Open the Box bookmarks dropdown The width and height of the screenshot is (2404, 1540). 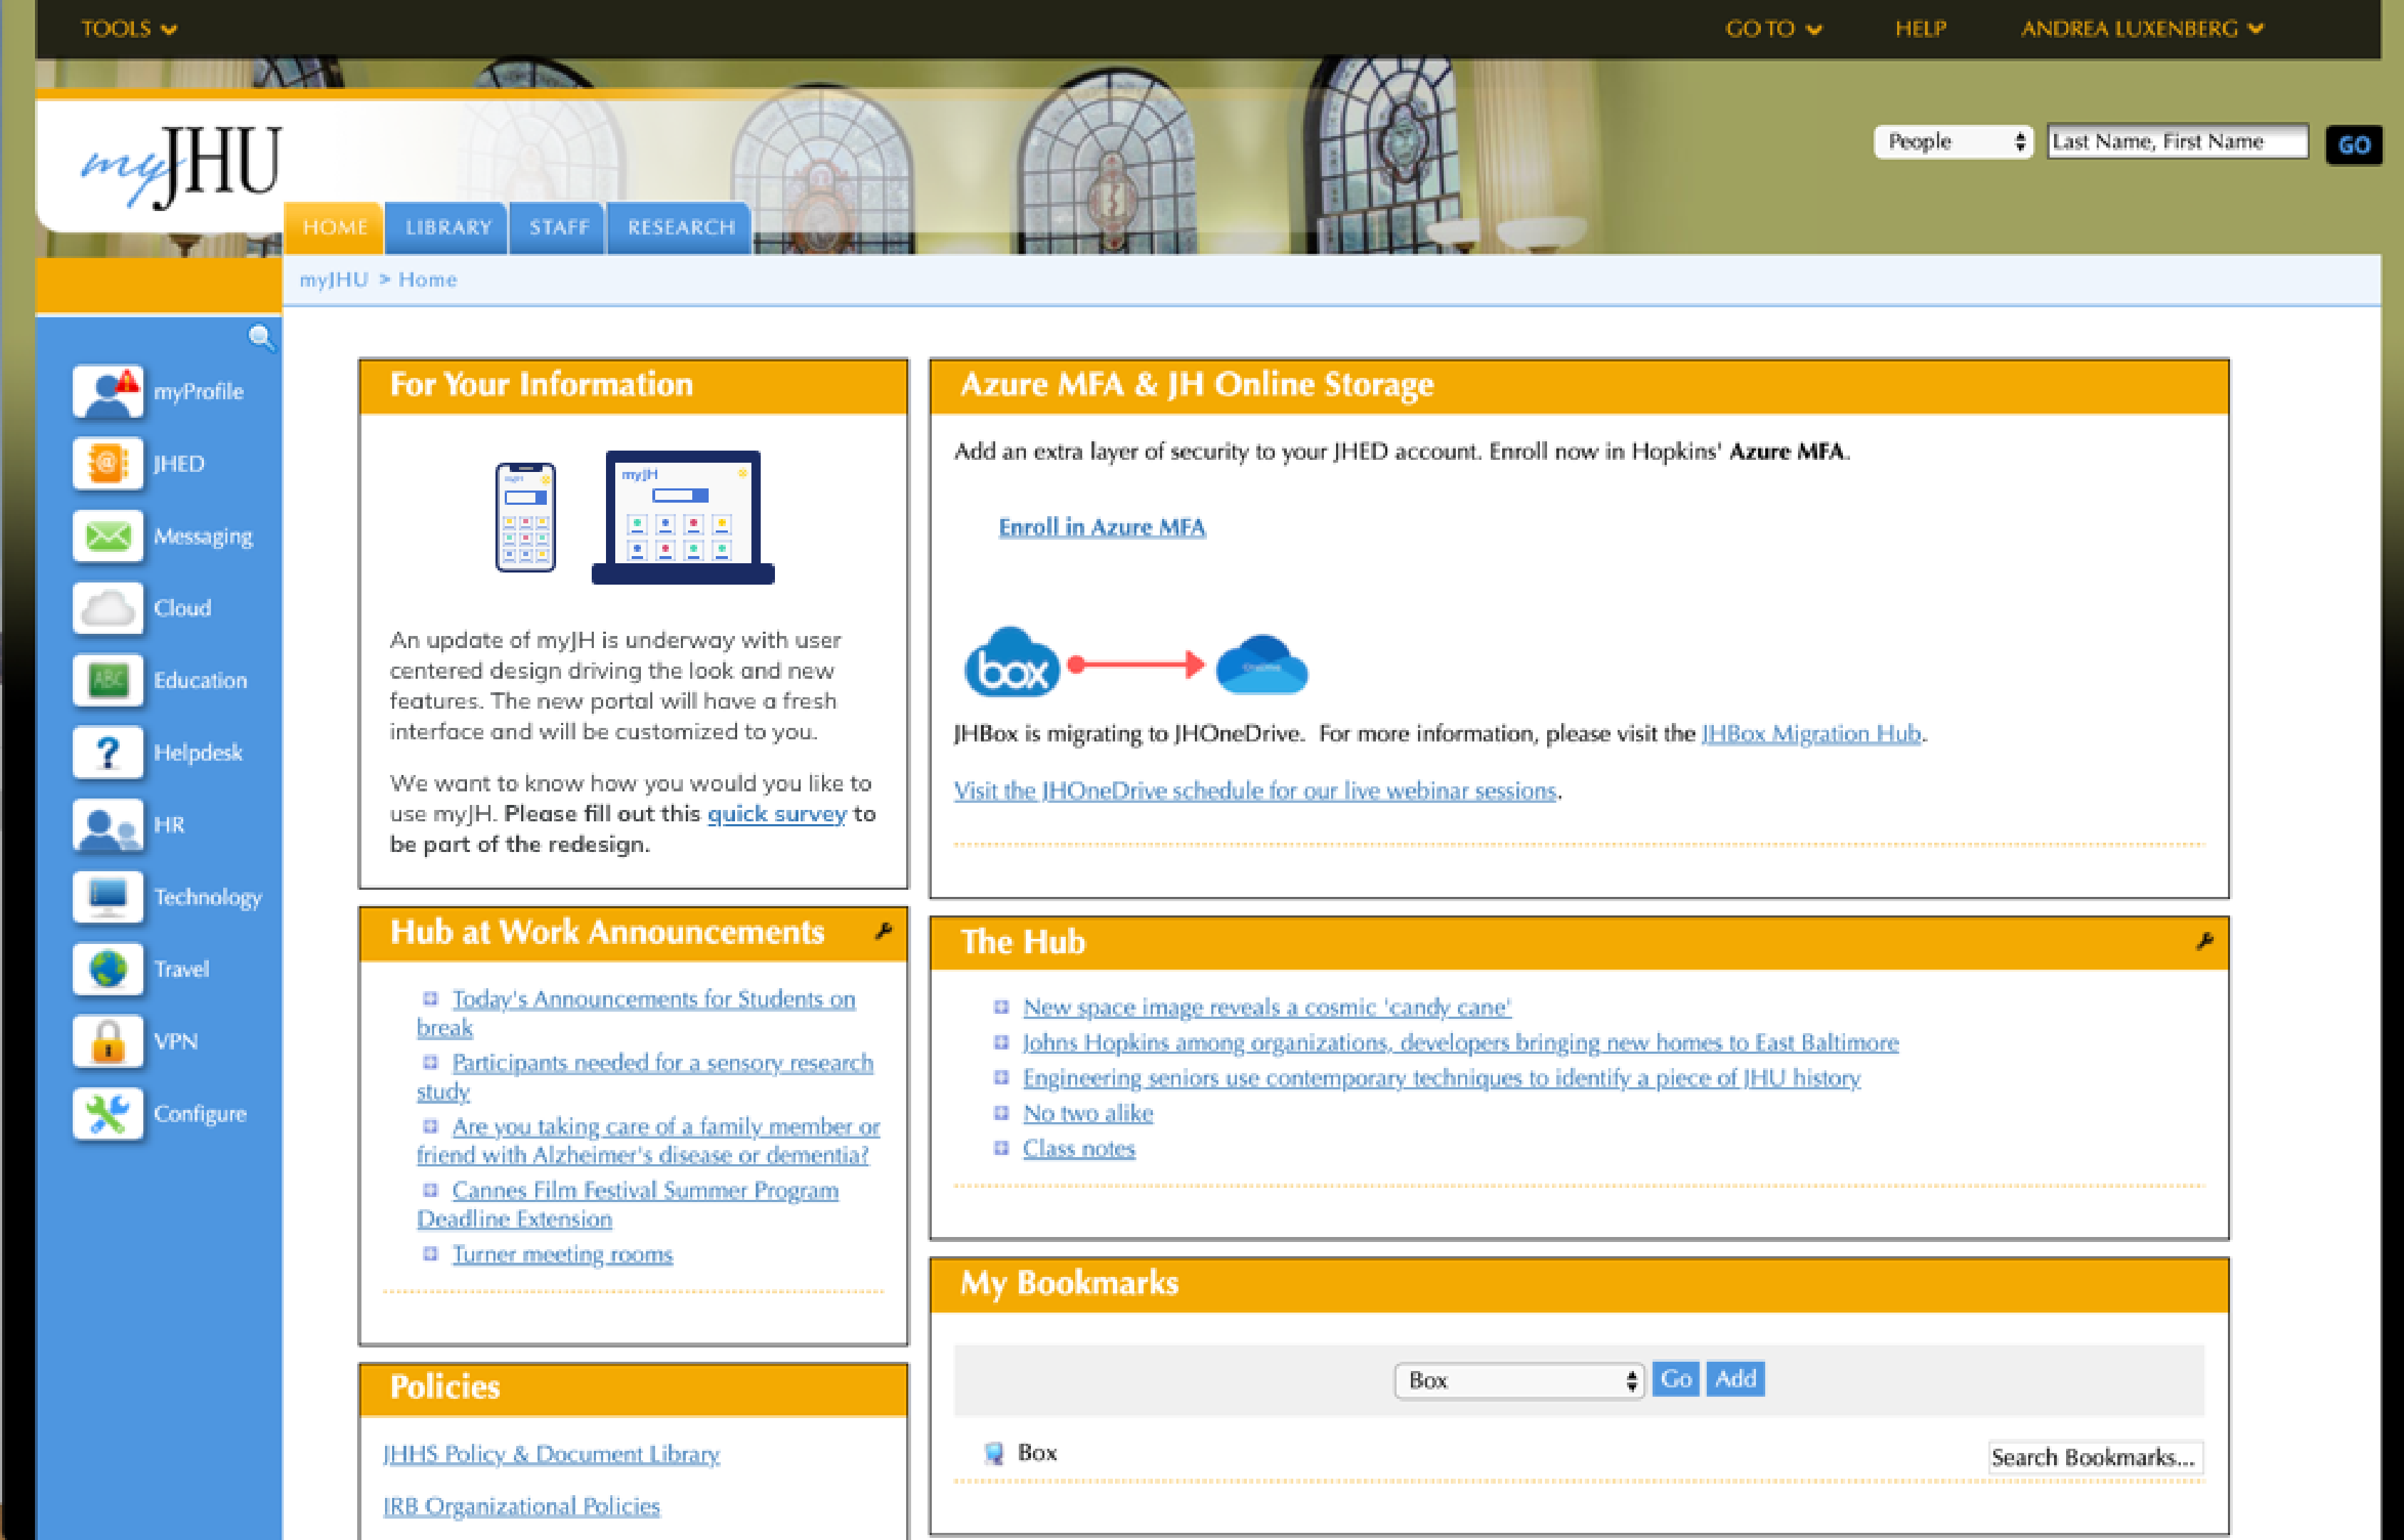(x=1519, y=1380)
